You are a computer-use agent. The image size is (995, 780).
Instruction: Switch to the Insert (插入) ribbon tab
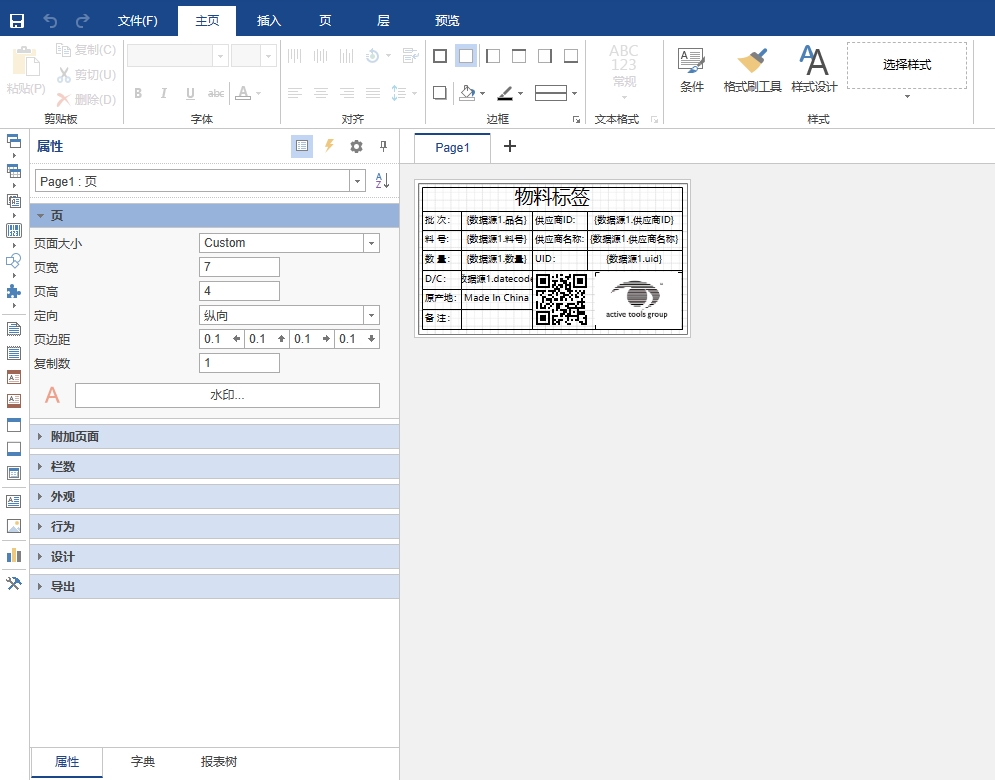click(x=269, y=21)
